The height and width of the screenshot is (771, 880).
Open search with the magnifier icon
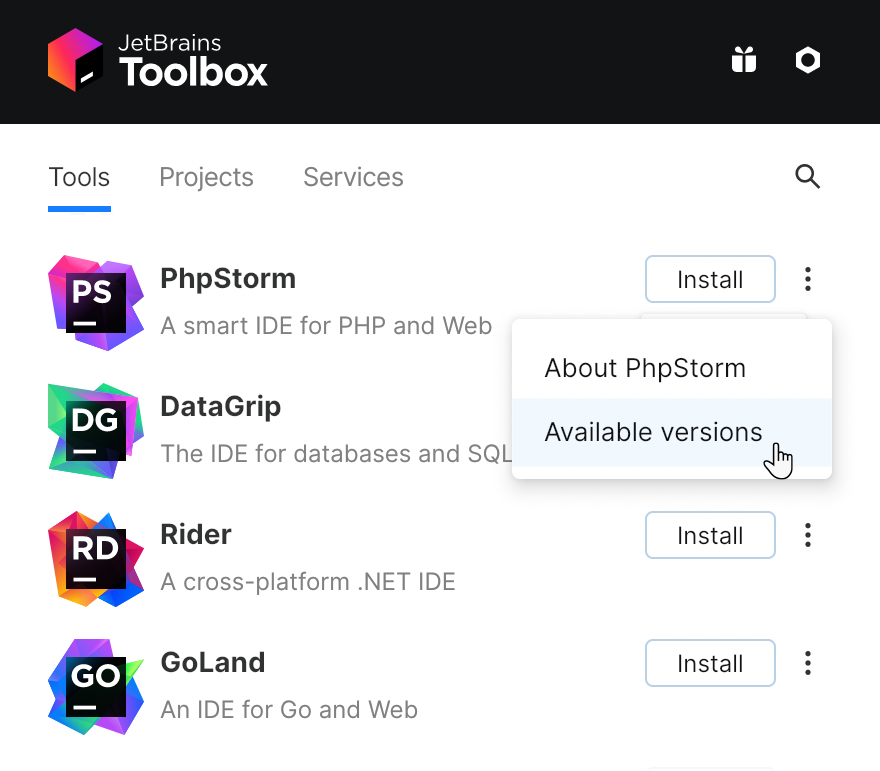click(x=807, y=176)
